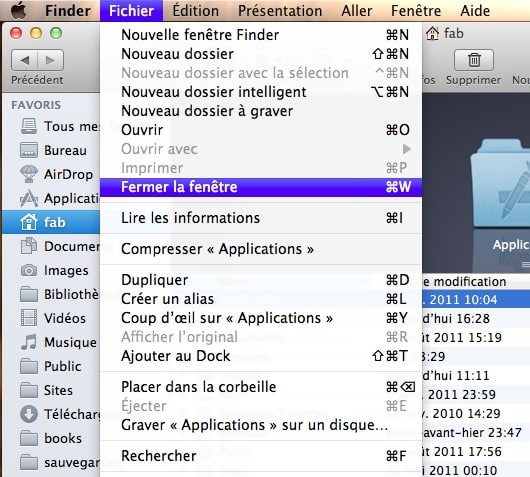Open the Présentation menu

pos(280,11)
